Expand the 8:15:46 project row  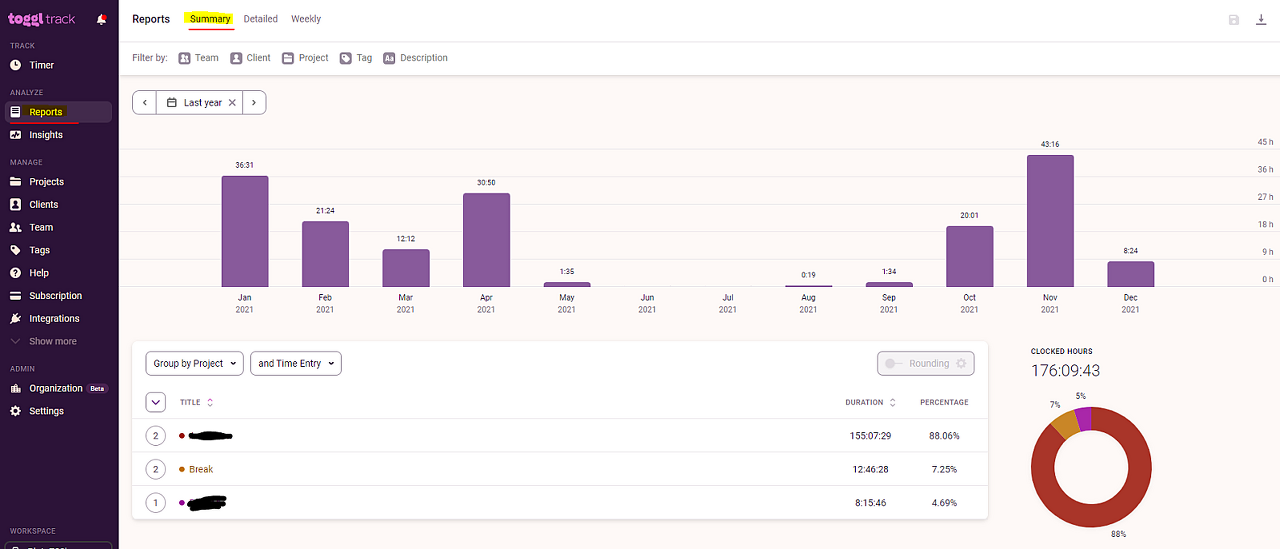point(155,503)
